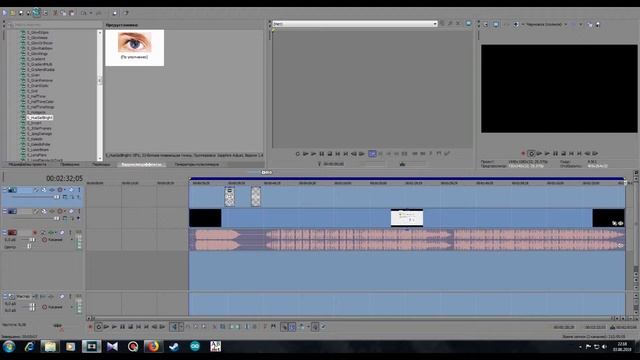The height and width of the screenshot is (360, 640).
Task: Click Play From Start in timeline transport
Action: click(x=106, y=327)
